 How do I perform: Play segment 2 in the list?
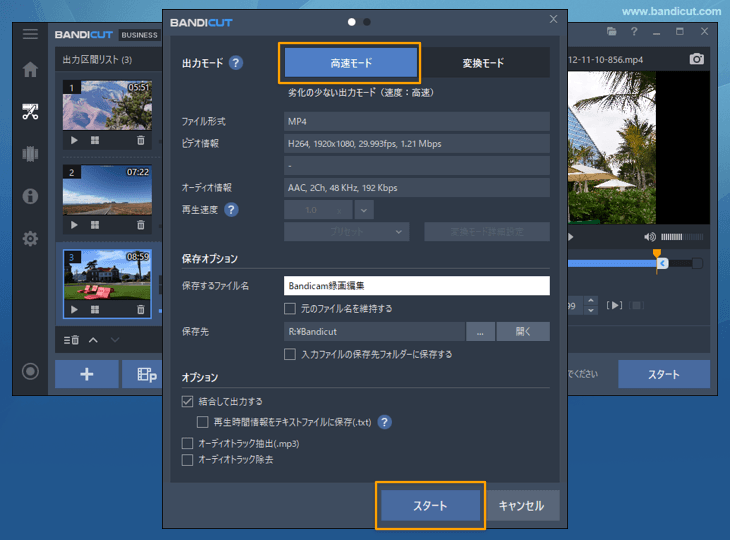(x=74, y=225)
